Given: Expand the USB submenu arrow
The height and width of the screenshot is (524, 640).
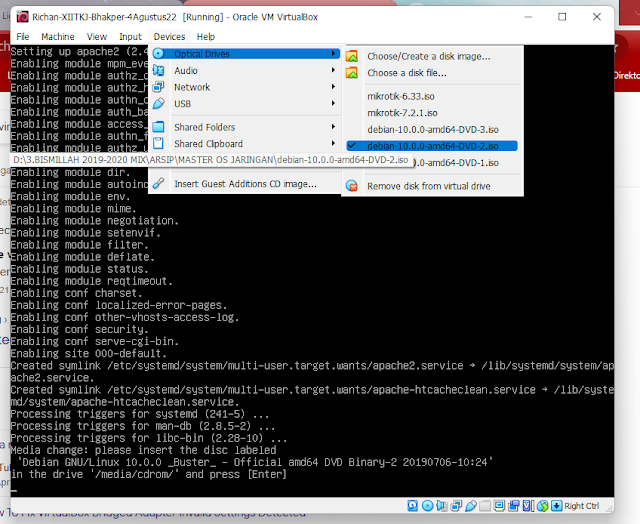Looking at the screenshot, I should coord(333,103).
